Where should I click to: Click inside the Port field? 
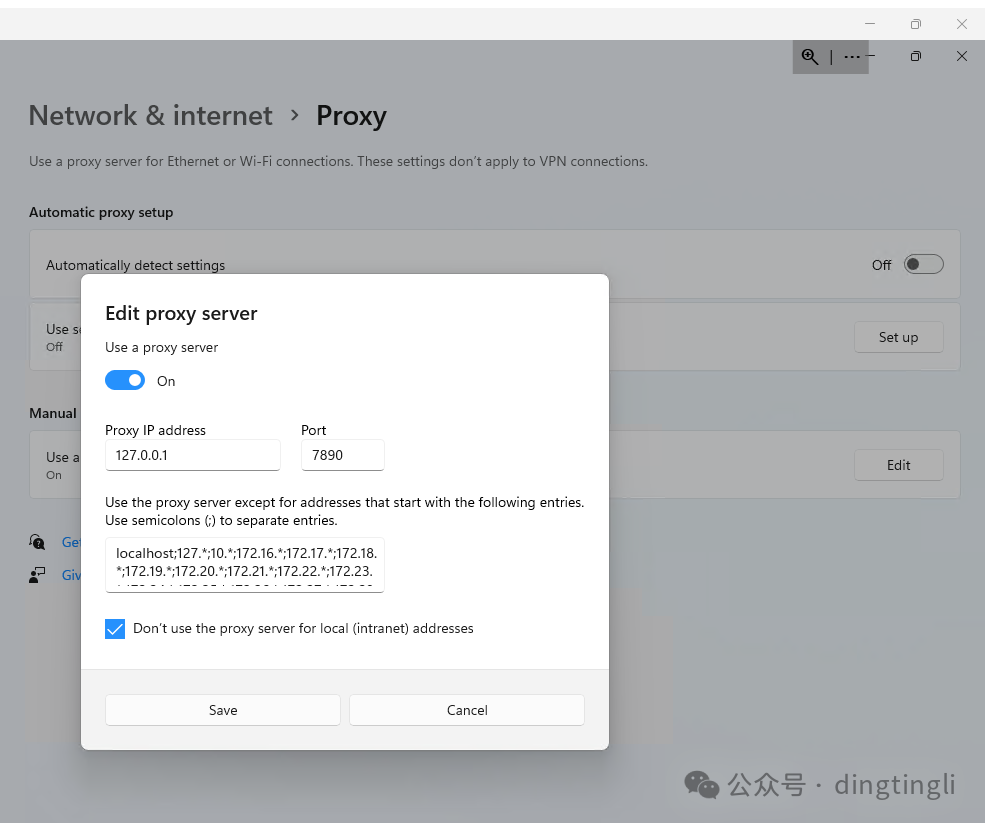coord(342,455)
